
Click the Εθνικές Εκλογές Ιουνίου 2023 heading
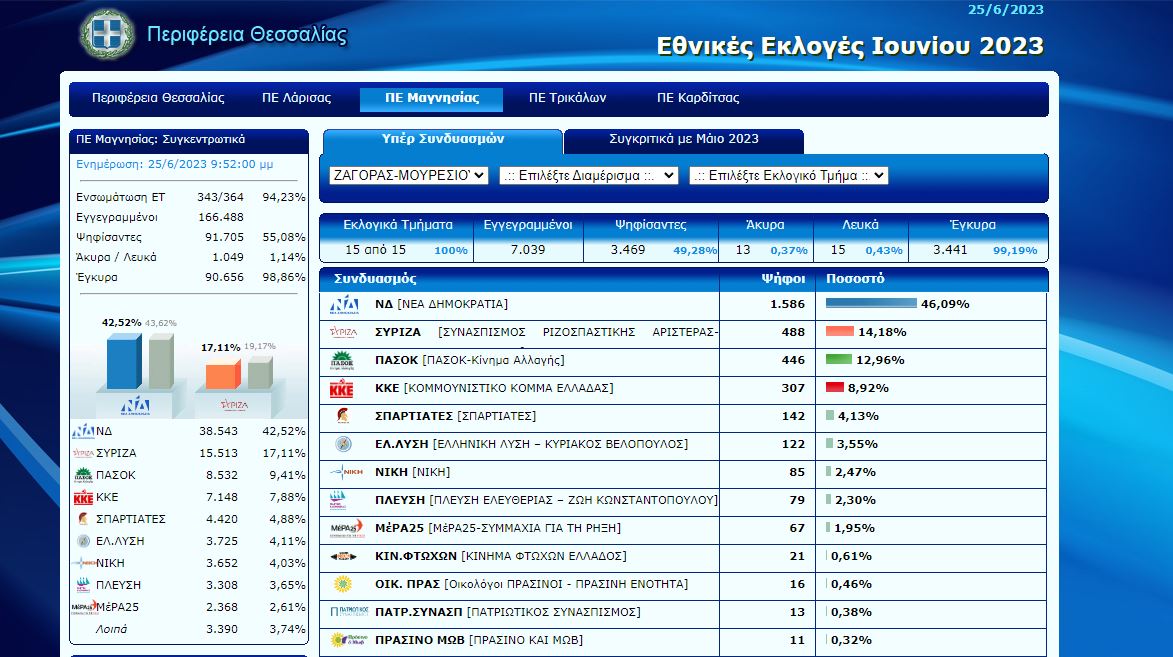click(850, 46)
